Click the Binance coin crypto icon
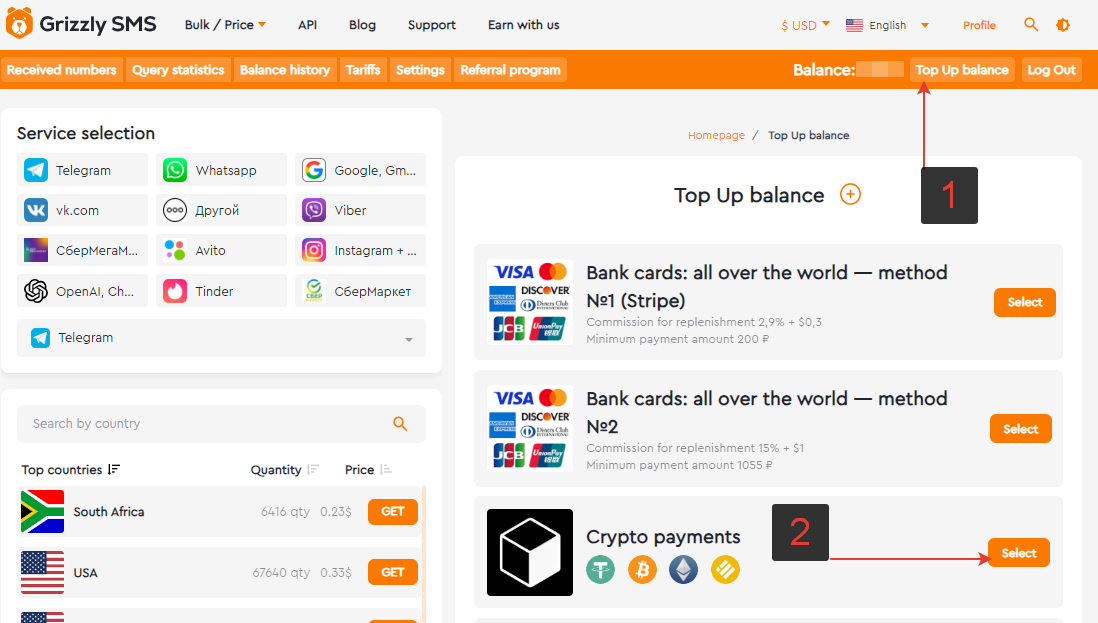The width and height of the screenshot is (1098, 623). tap(725, 570)
